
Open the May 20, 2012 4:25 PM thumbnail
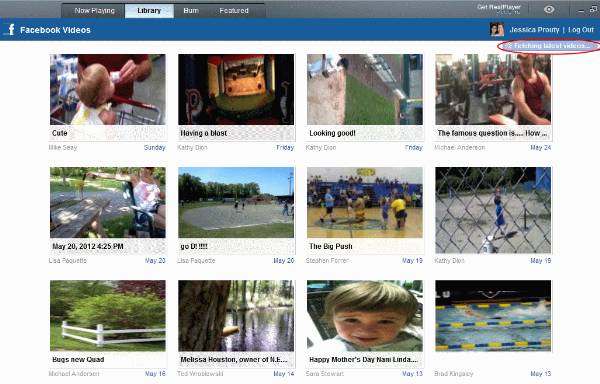point(108,203)
